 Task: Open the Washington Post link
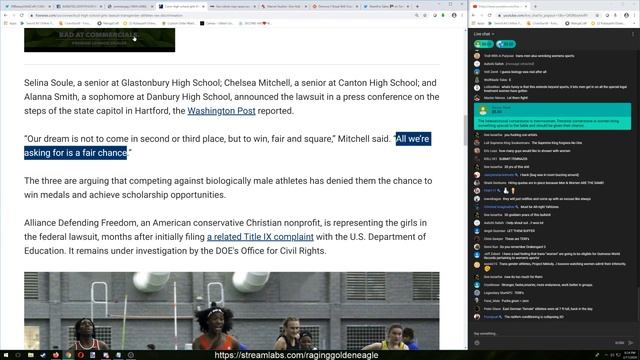(x=221, y=111)
